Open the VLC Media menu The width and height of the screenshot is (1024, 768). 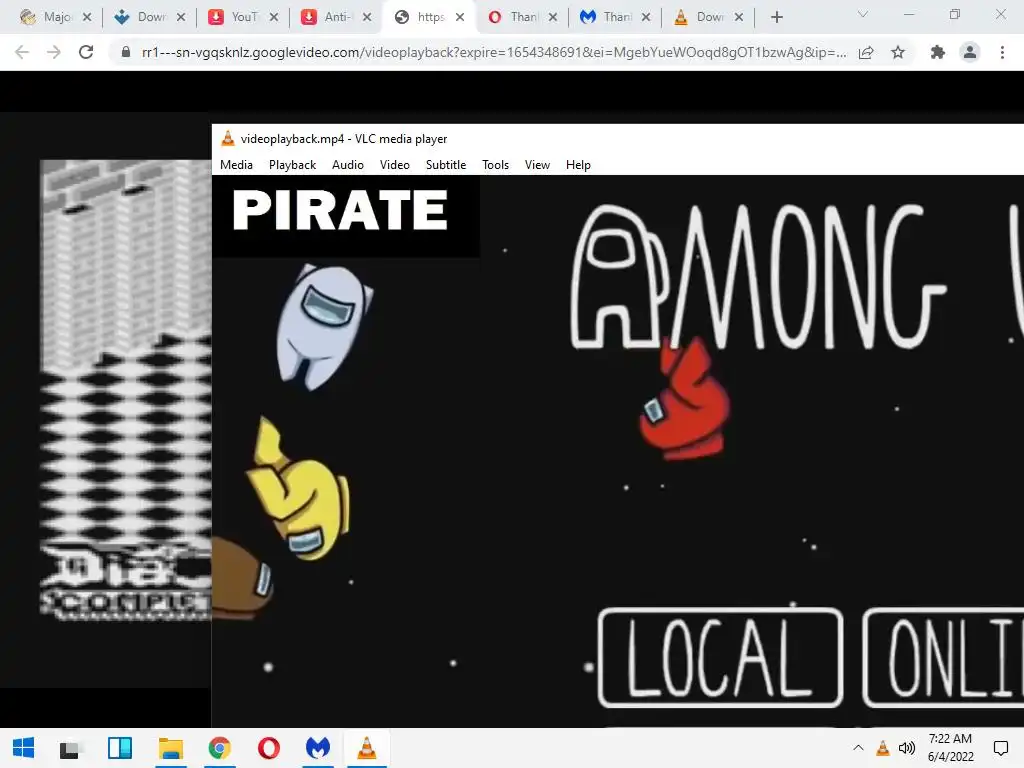pyautogui.click(x=236, y=165)
